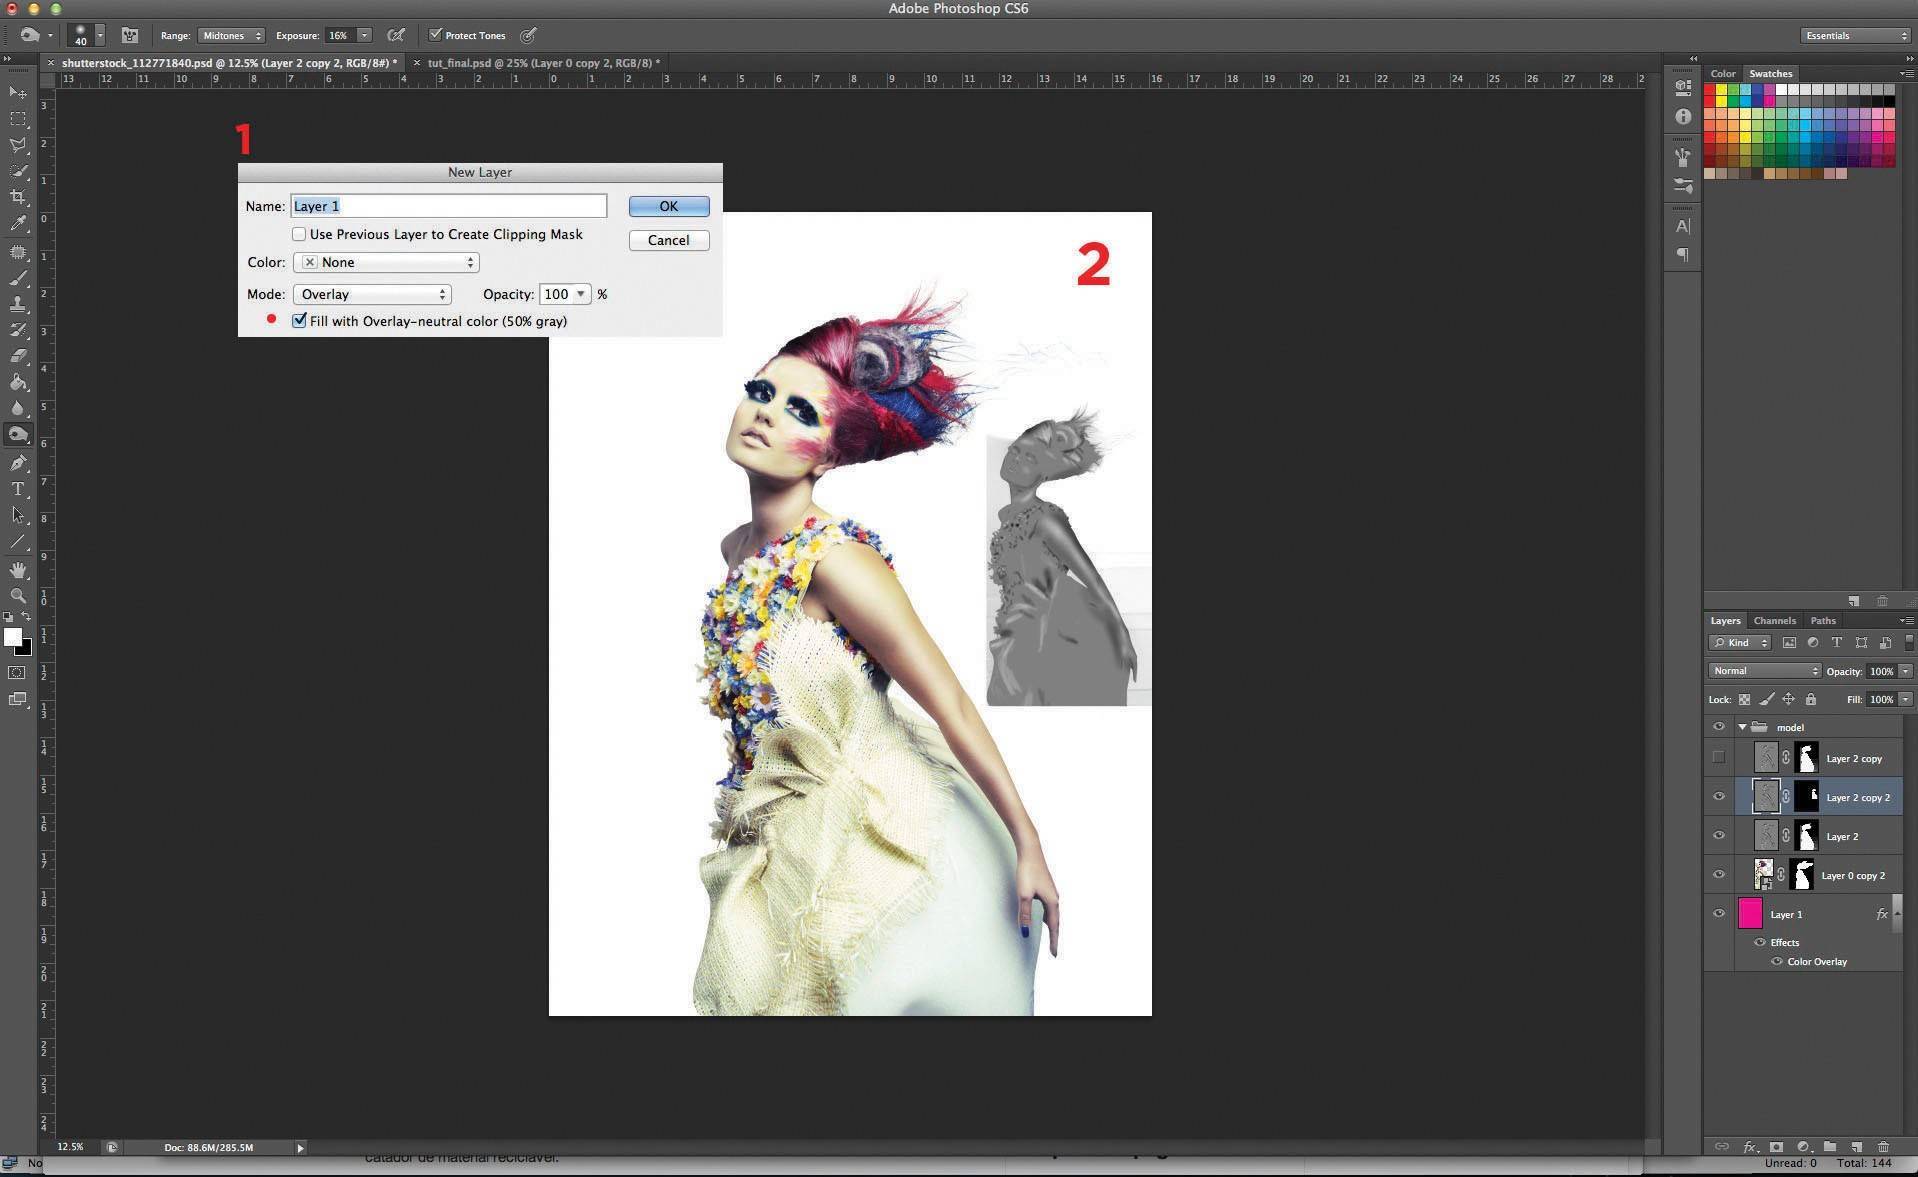Open the Brush Presets panel icon
1918x1177 pixels.
click(x=1683, y=185)
